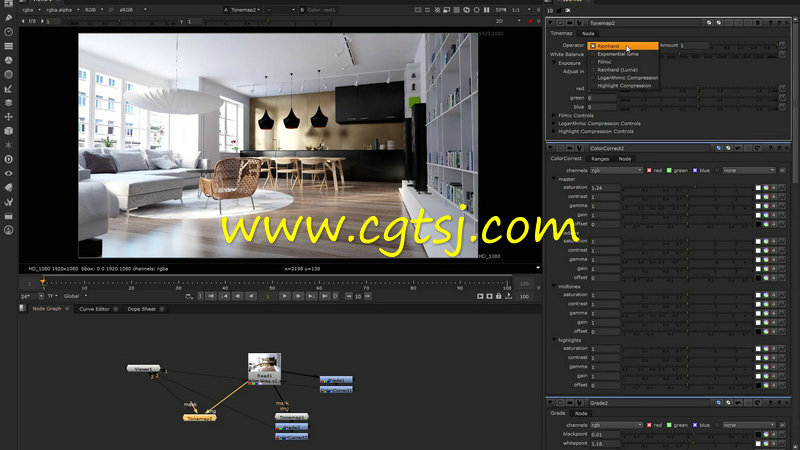
Task: Click master gamma slider track
Action: pyautogui.click(x=687, y=206)
